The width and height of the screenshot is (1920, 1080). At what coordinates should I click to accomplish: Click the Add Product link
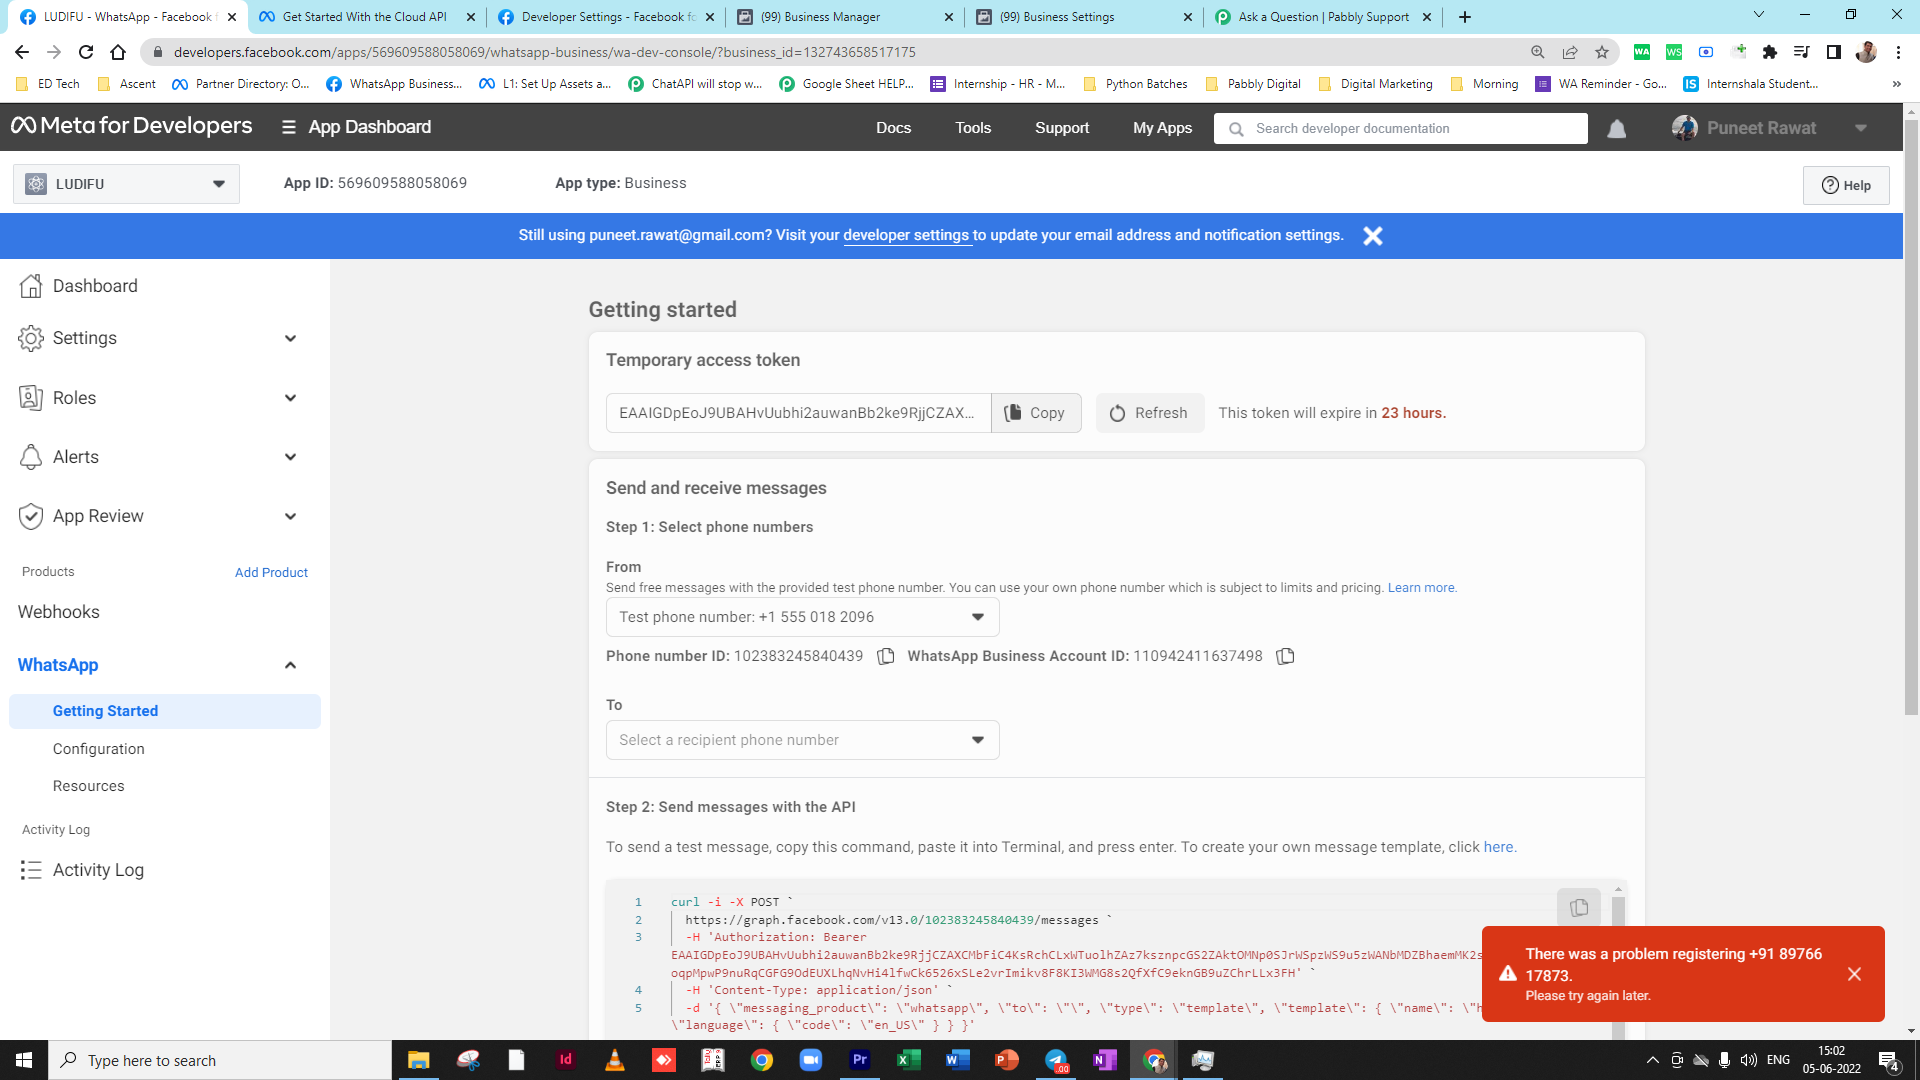click(271, 572)
